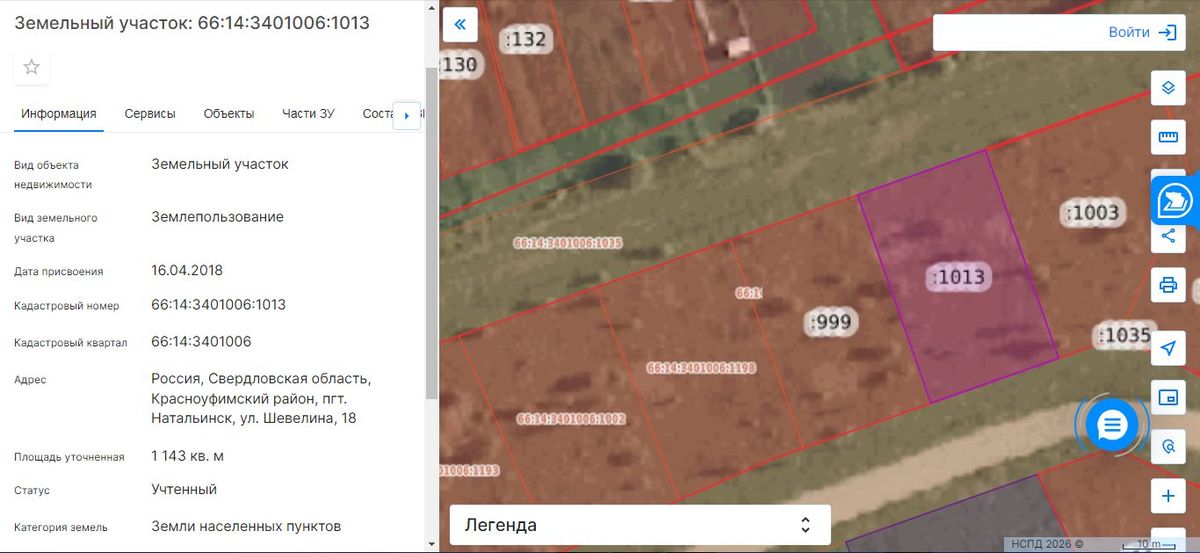Click parcel label :130 on map
Screen dimensions: 1200x553
coord(460,65)
